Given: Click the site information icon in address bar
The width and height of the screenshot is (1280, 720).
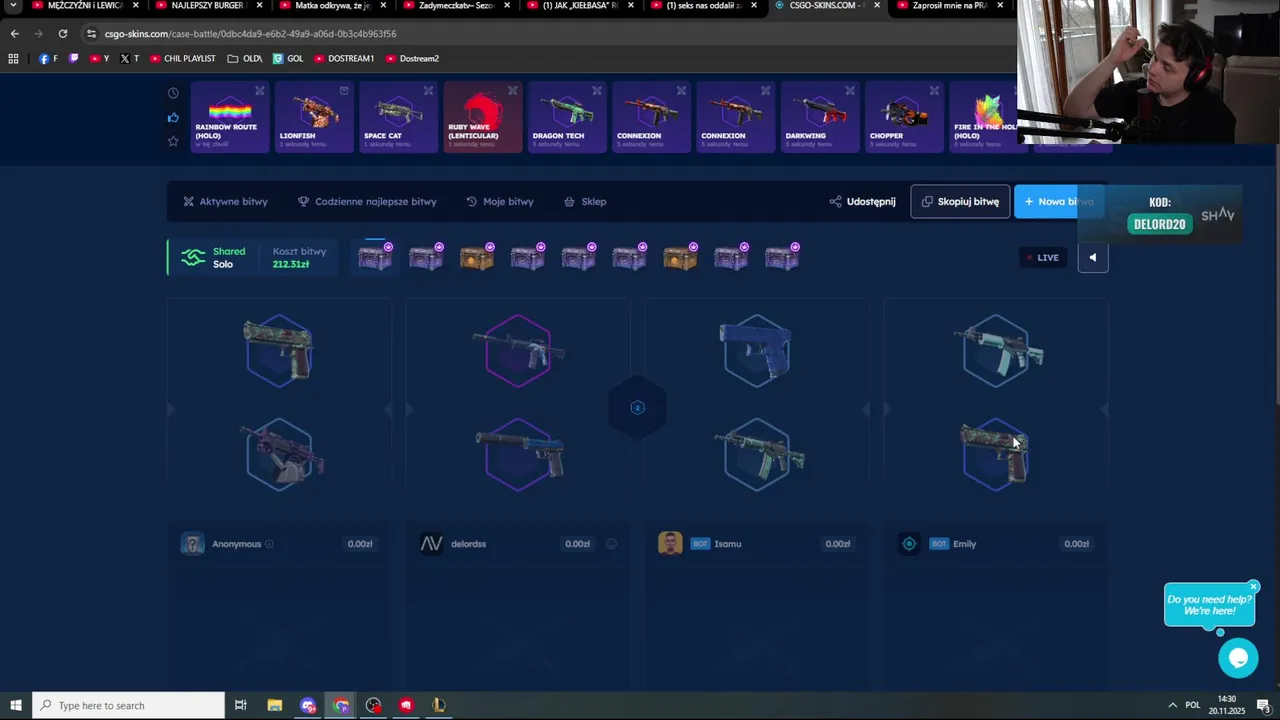Looking at the screenshot, I should click(91, 33).
